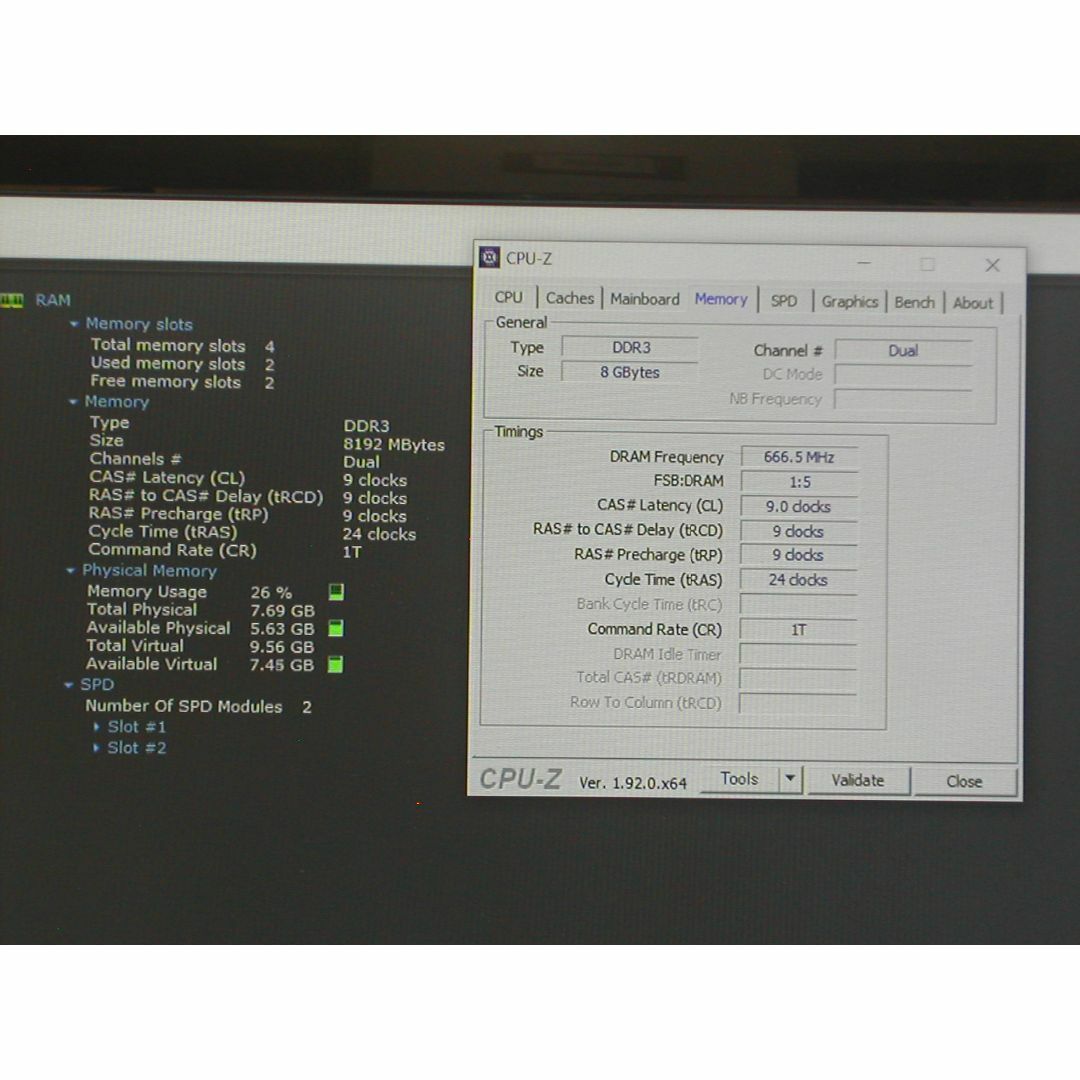Click the green RAM chip icon
Viewport: 1080px width, 1080px height.
[12, 300]
